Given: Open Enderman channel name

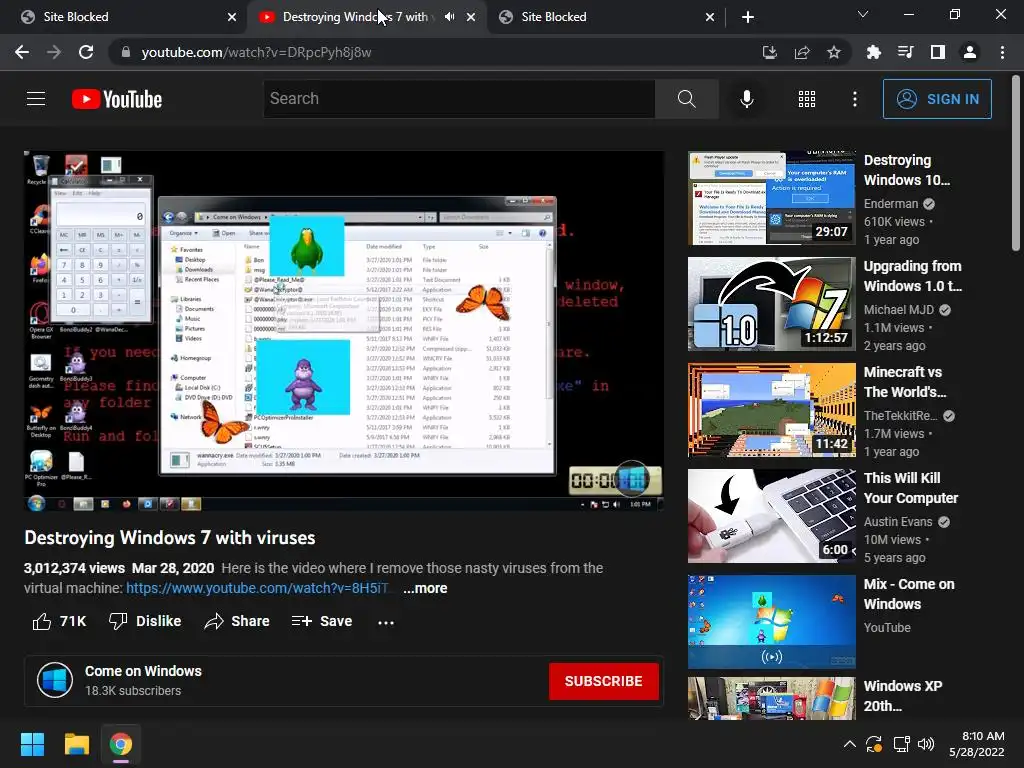Looking at the screenshot, I should [891, 204].
